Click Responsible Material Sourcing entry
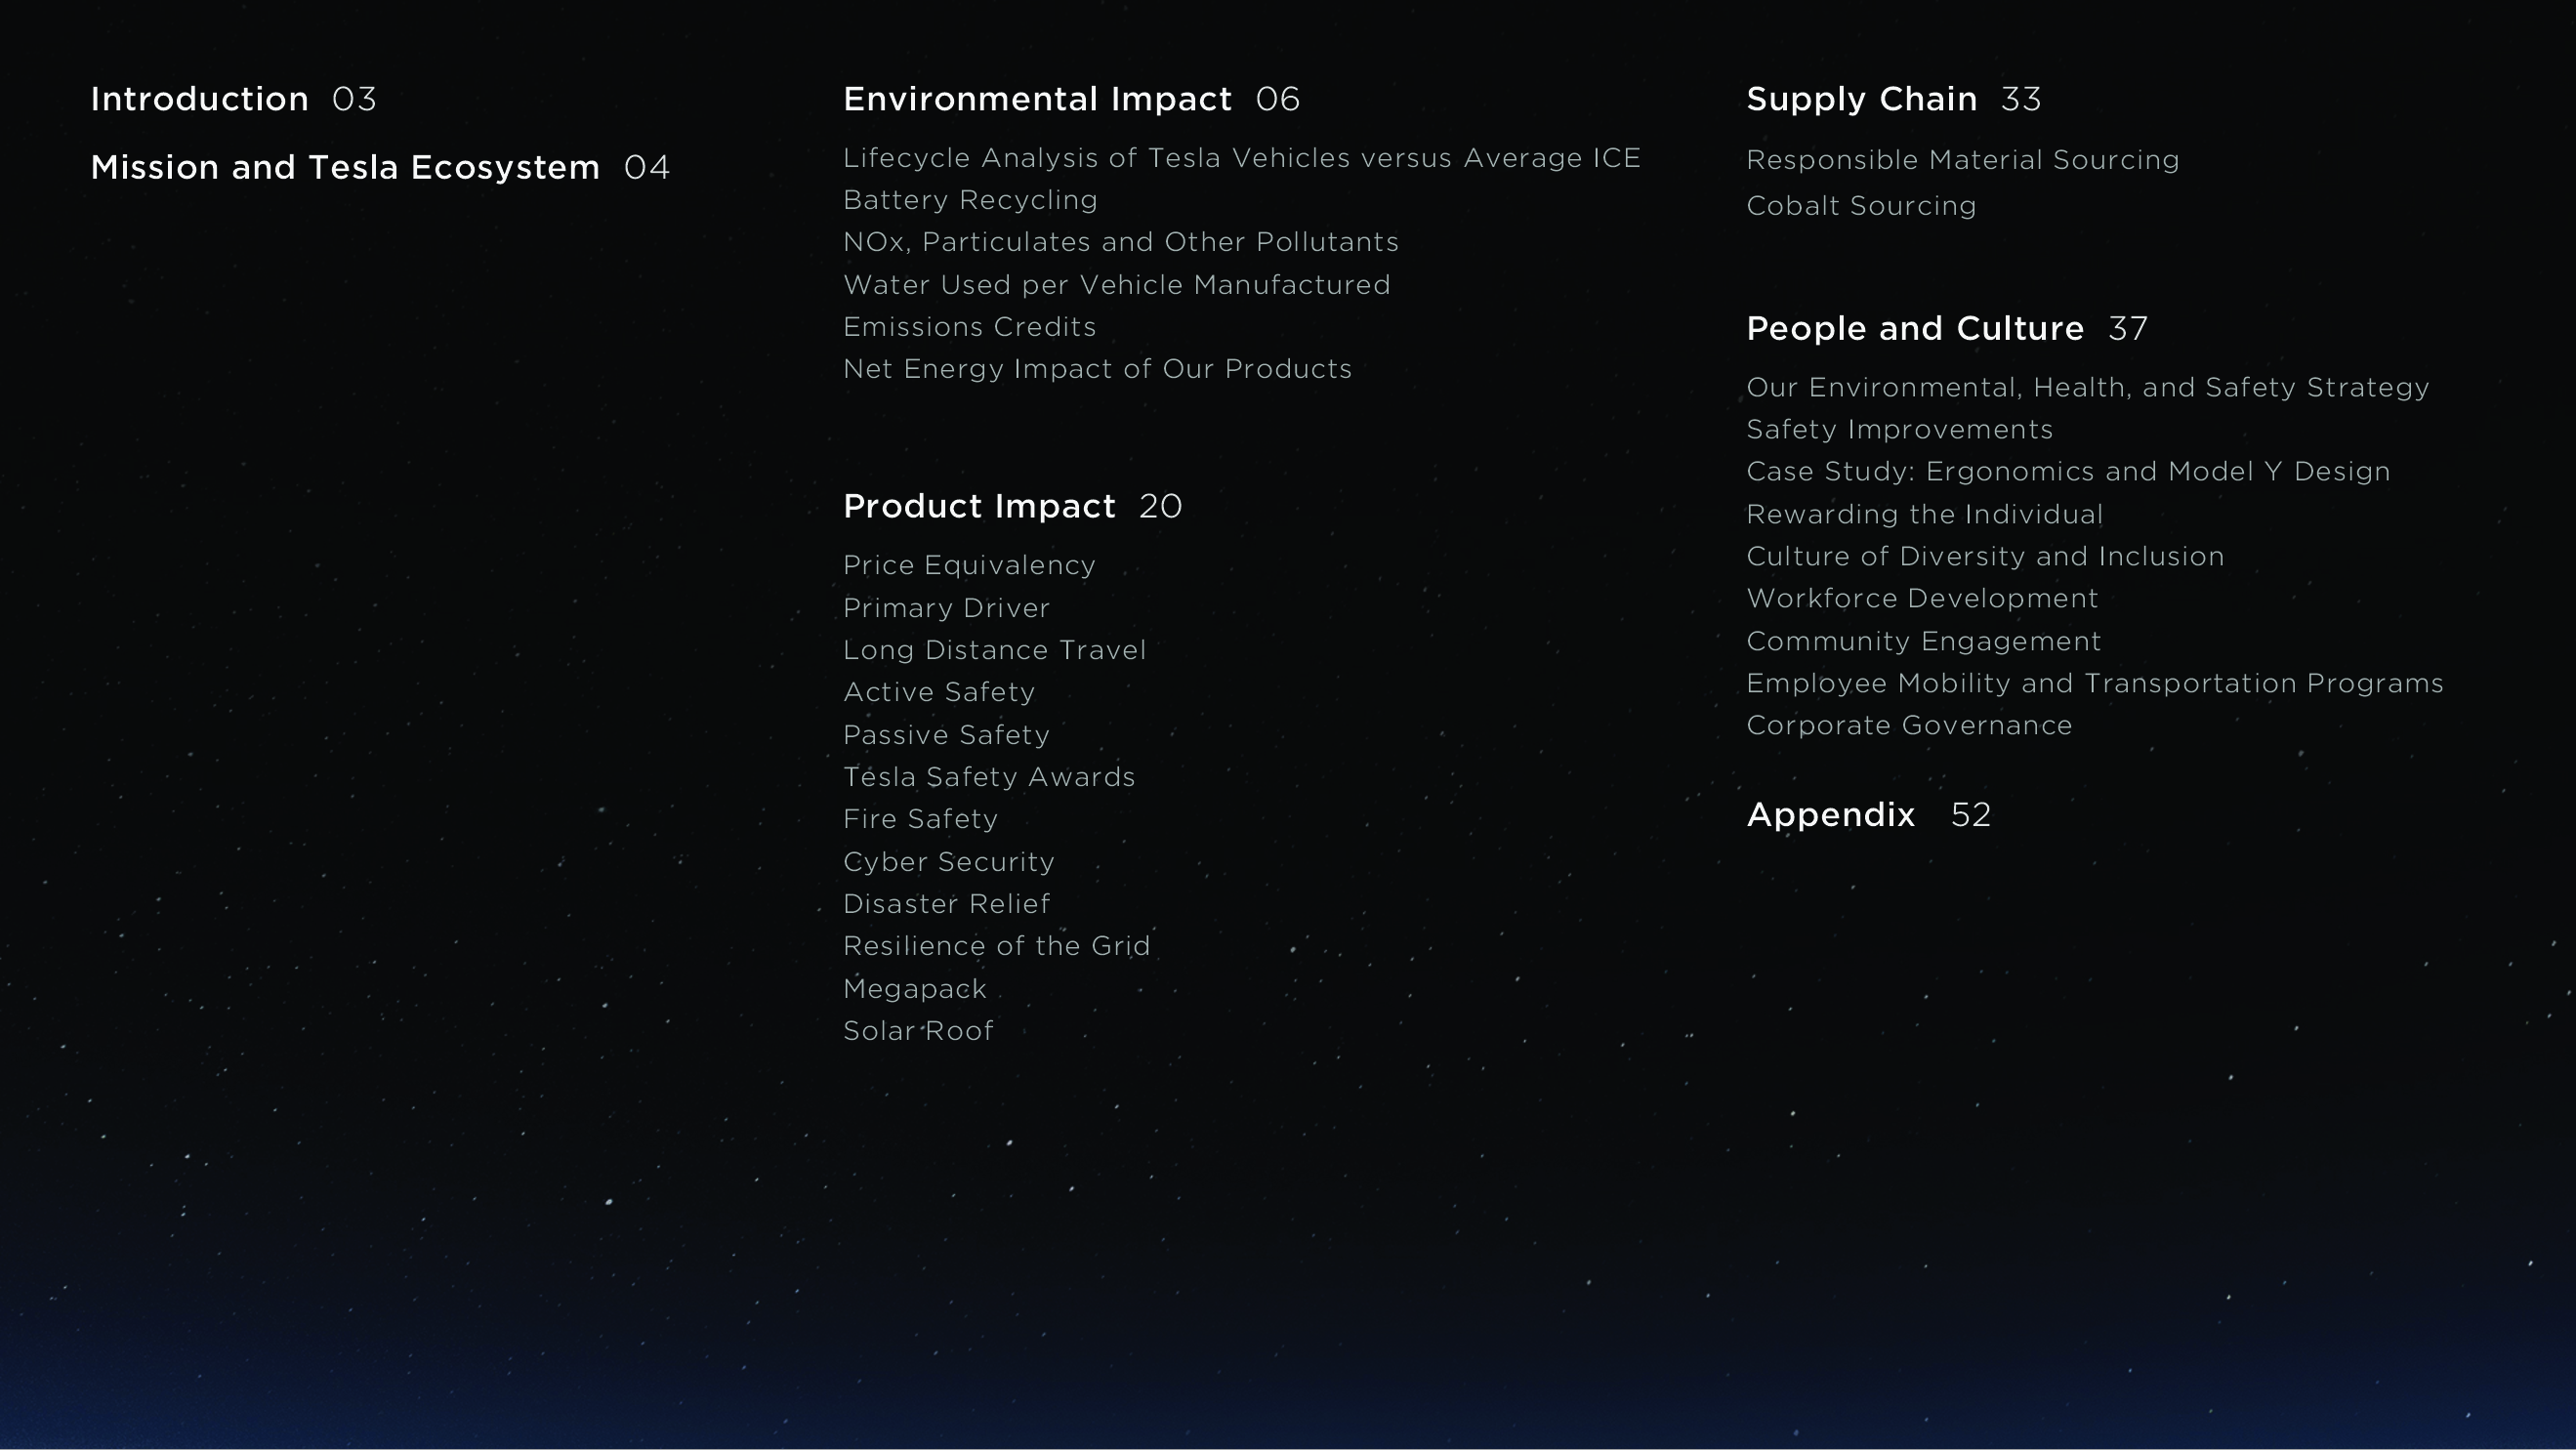Screen dimensions: 2576x1450 tap(1962, 160)
